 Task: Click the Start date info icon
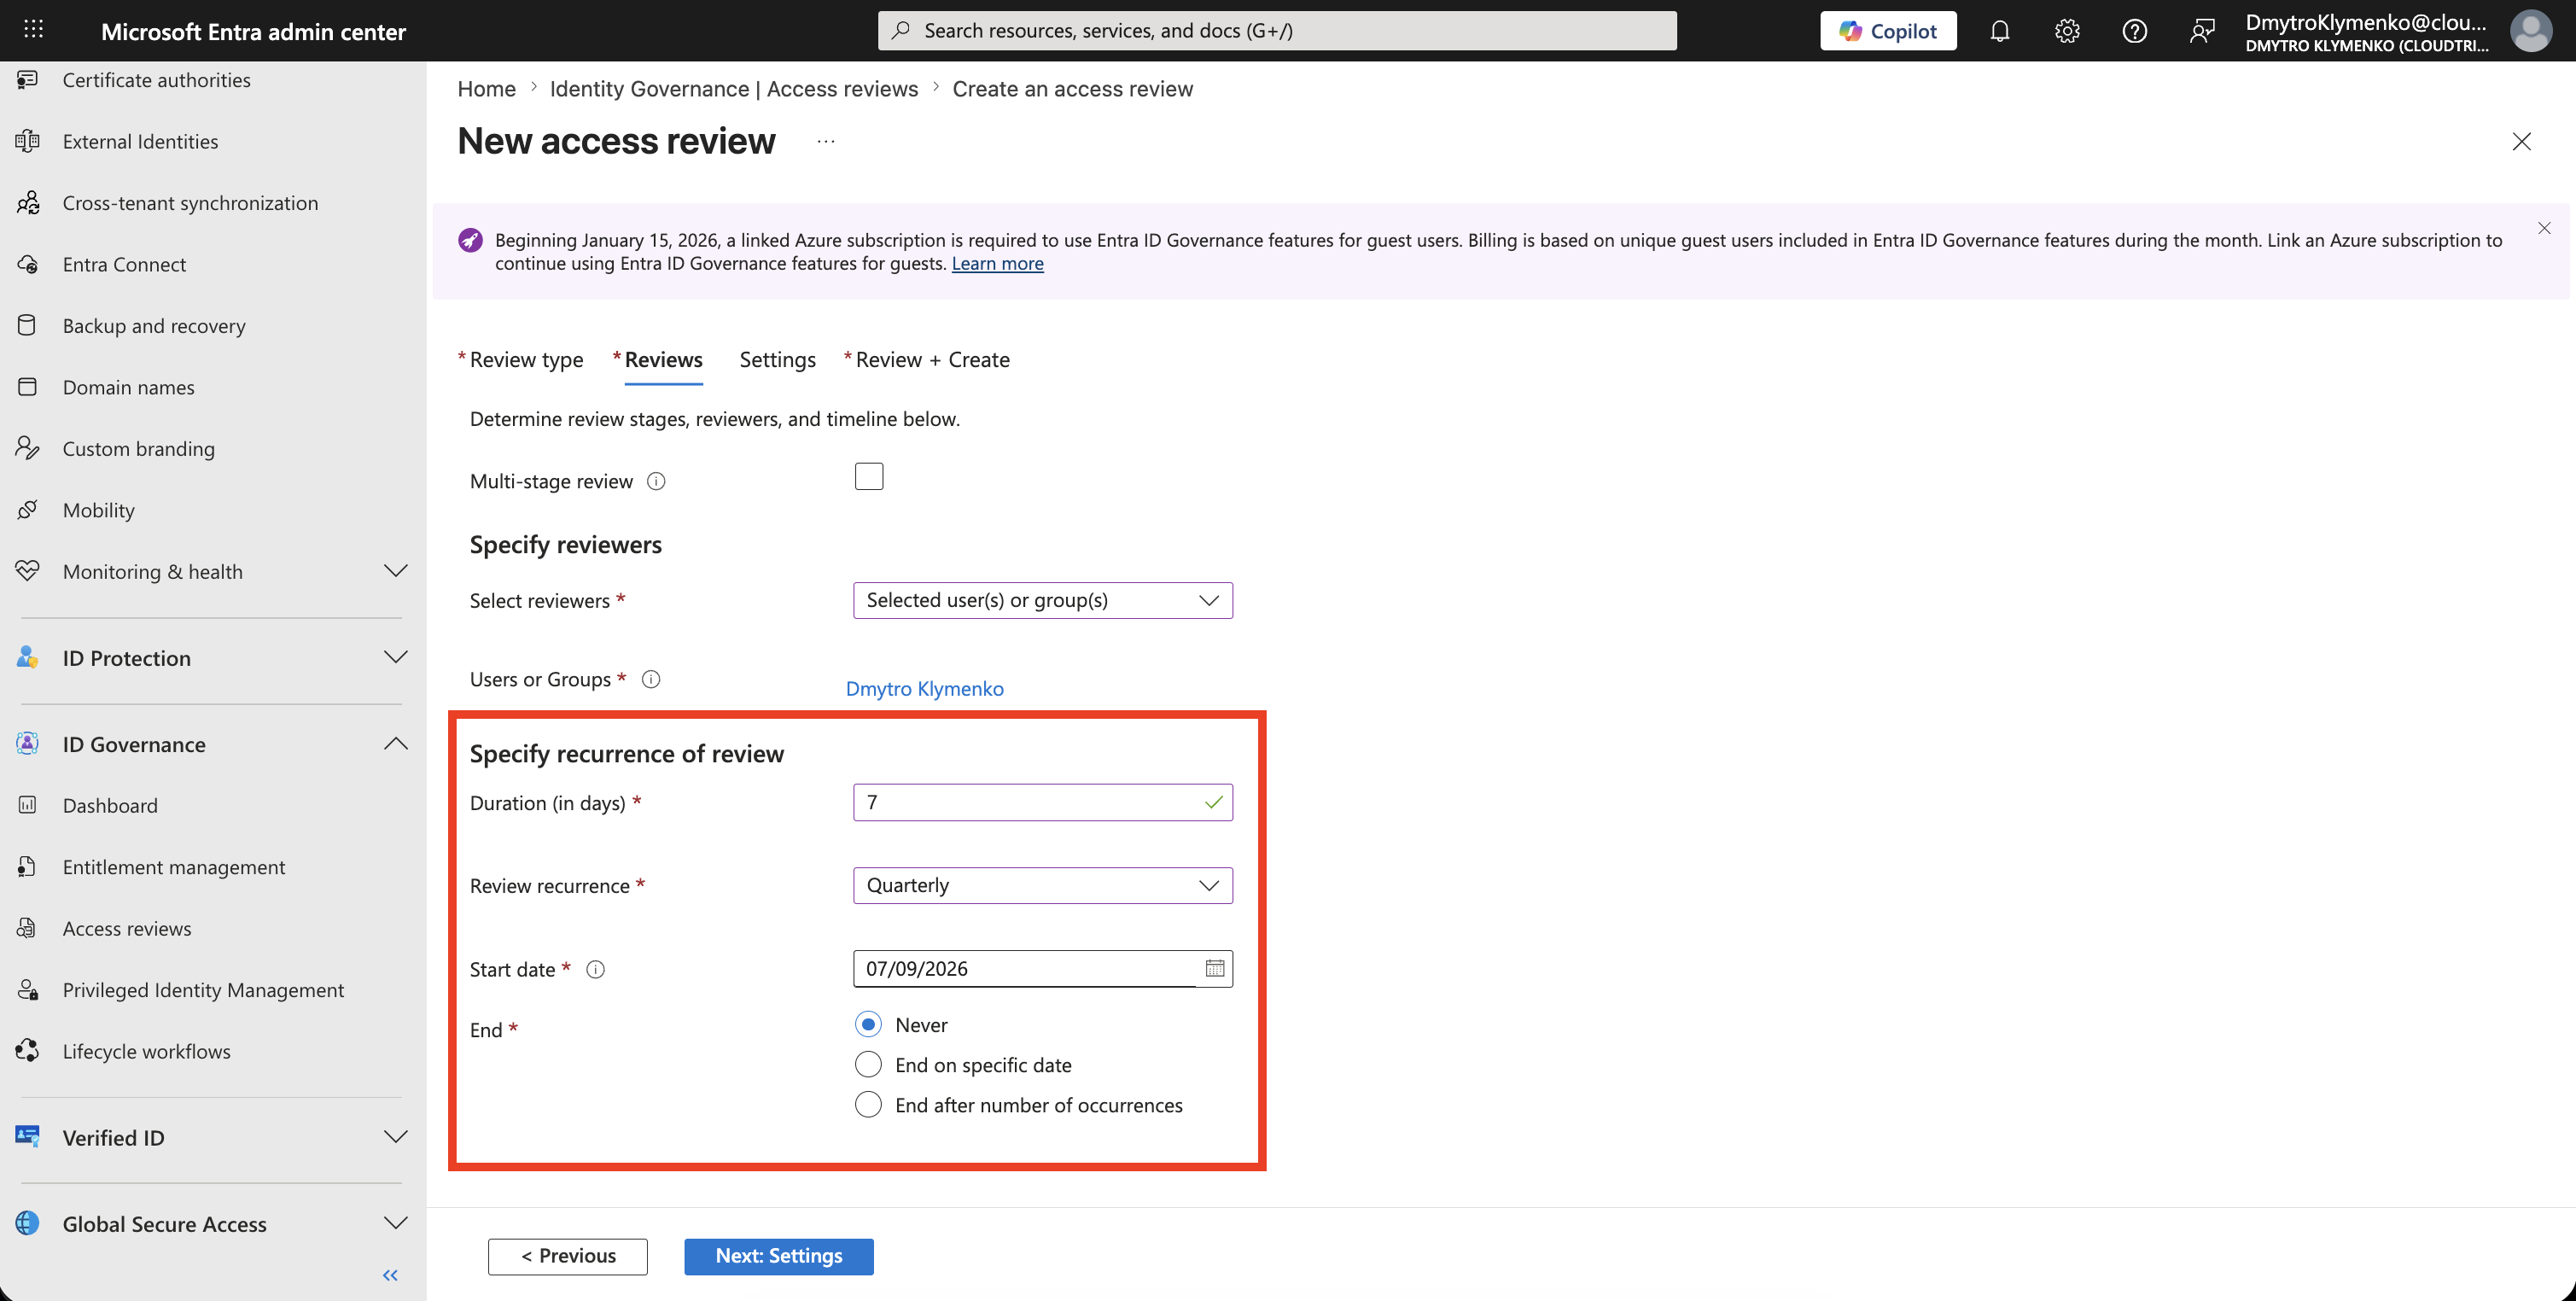click(x=595, y=969)
